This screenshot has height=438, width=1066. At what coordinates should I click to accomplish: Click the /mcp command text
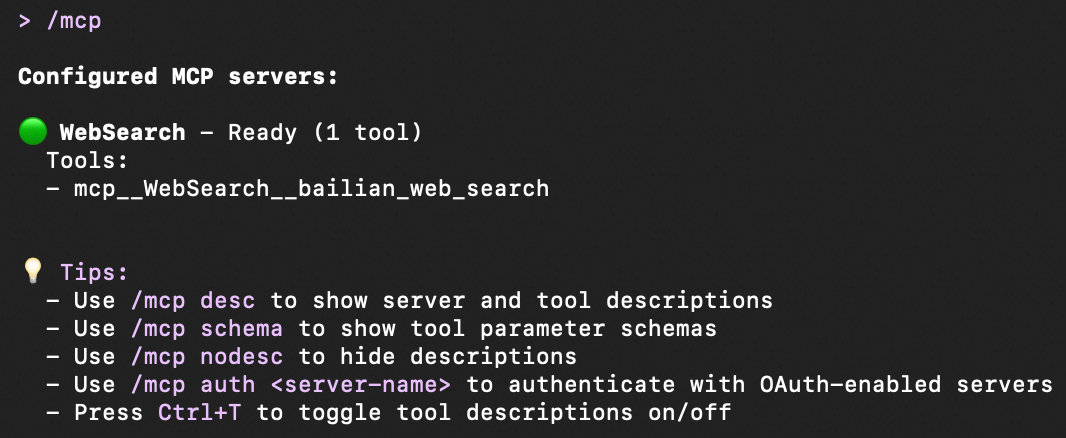(74, 21)
